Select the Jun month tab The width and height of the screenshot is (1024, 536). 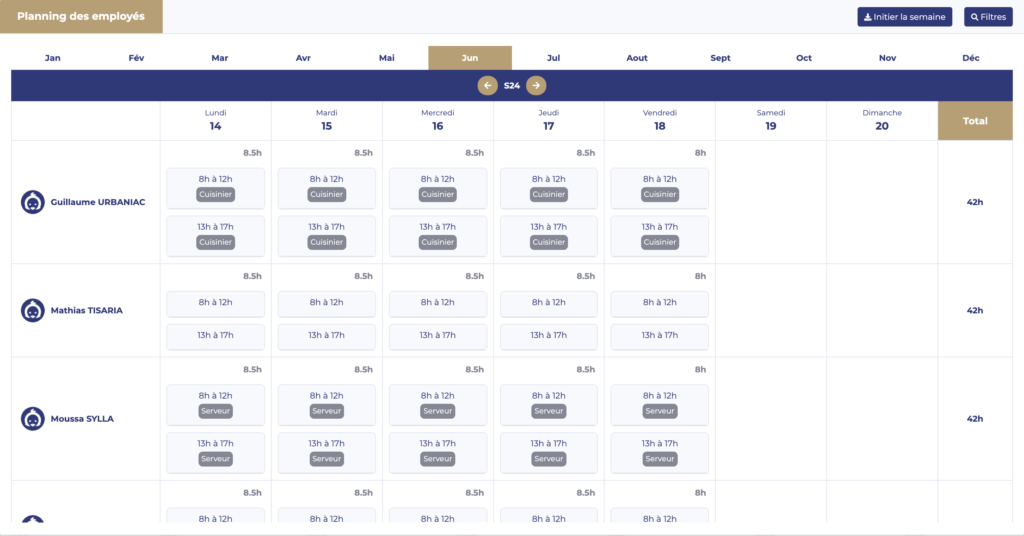click(x=470, y=58)
